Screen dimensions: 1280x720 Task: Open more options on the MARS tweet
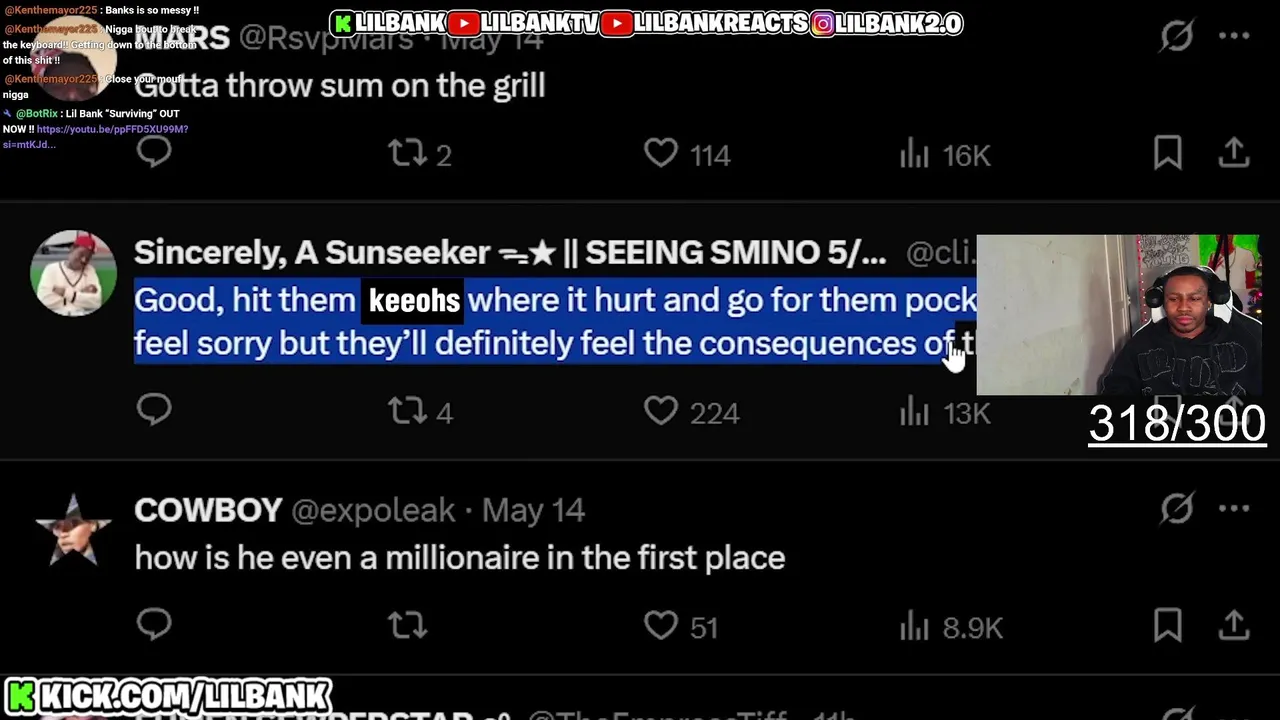(1234, 36)
